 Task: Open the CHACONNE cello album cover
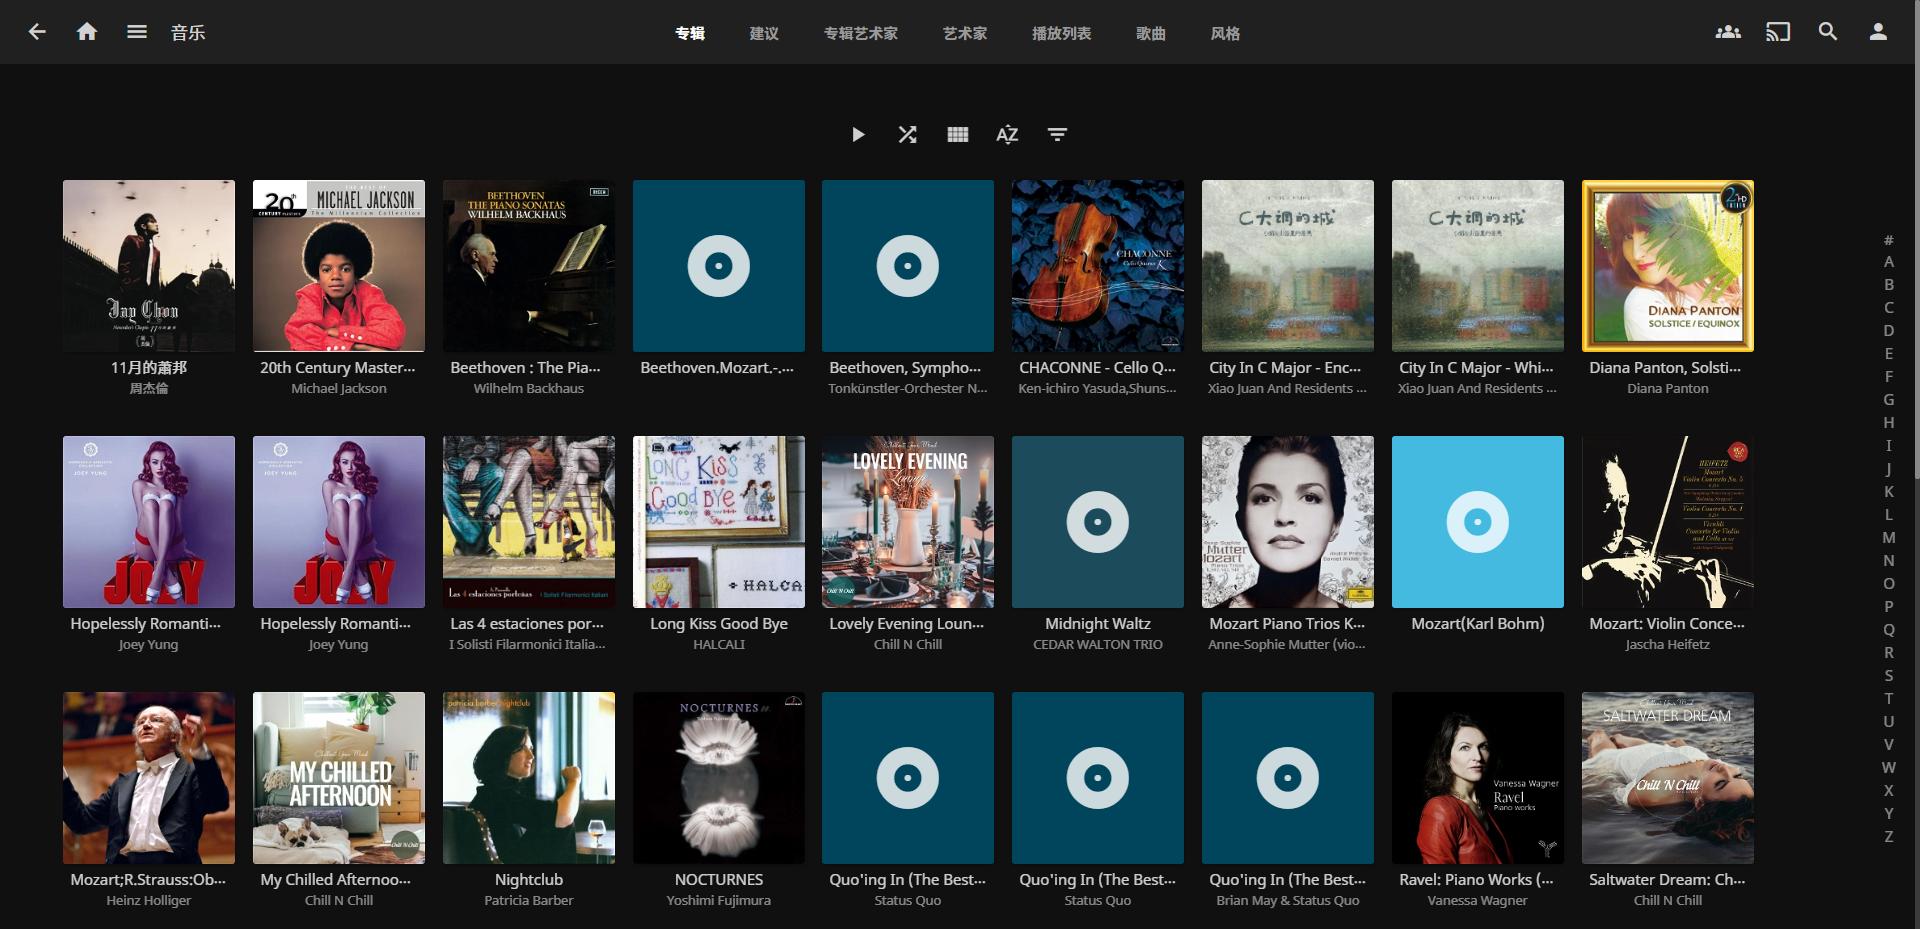pos(1098,266)
